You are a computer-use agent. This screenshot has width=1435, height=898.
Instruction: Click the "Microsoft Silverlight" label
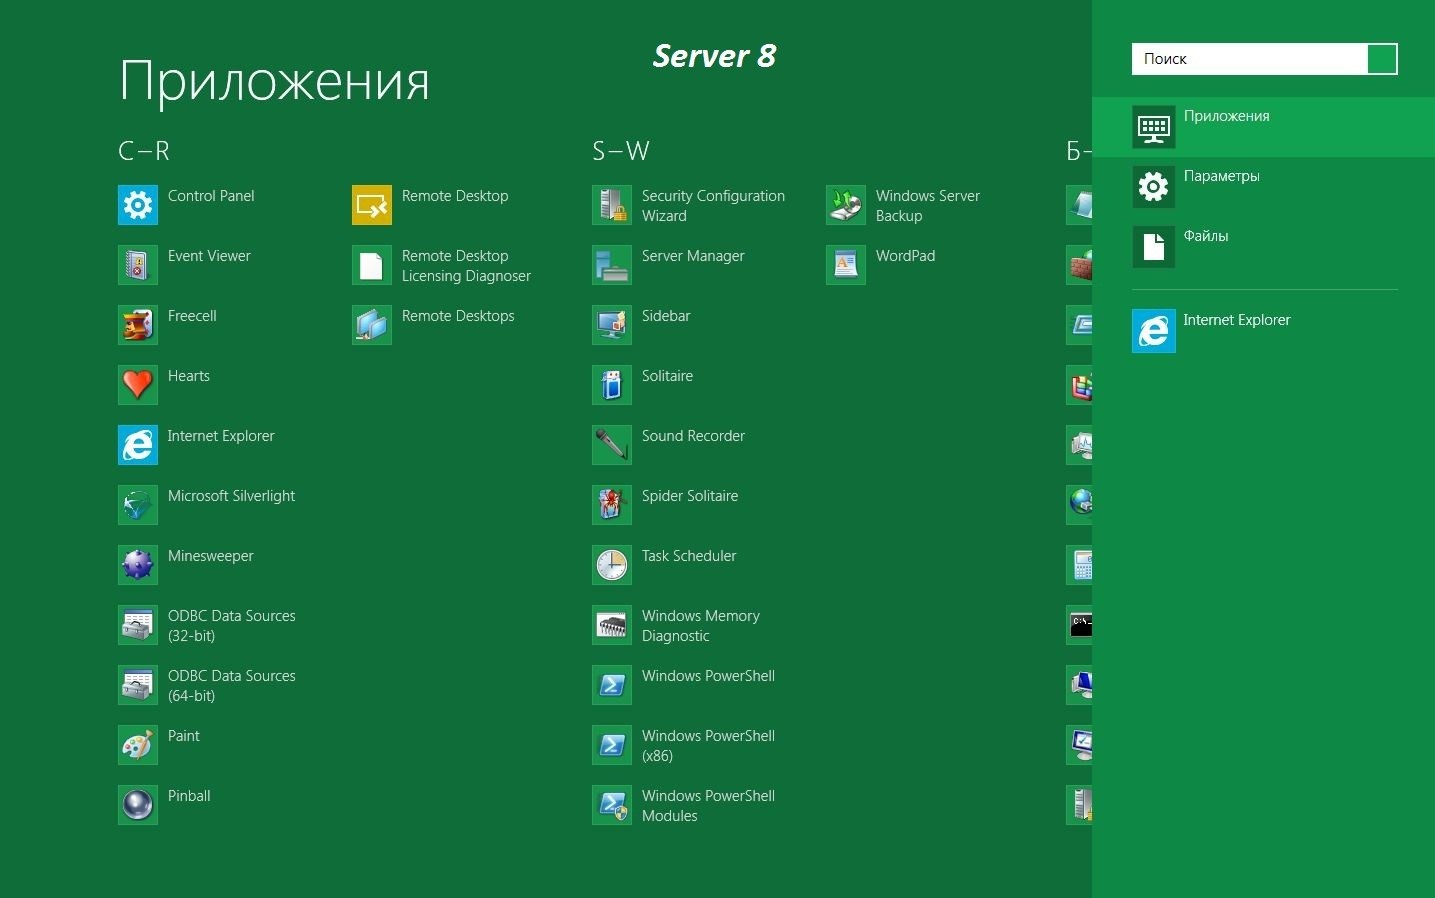click(231, 496)
